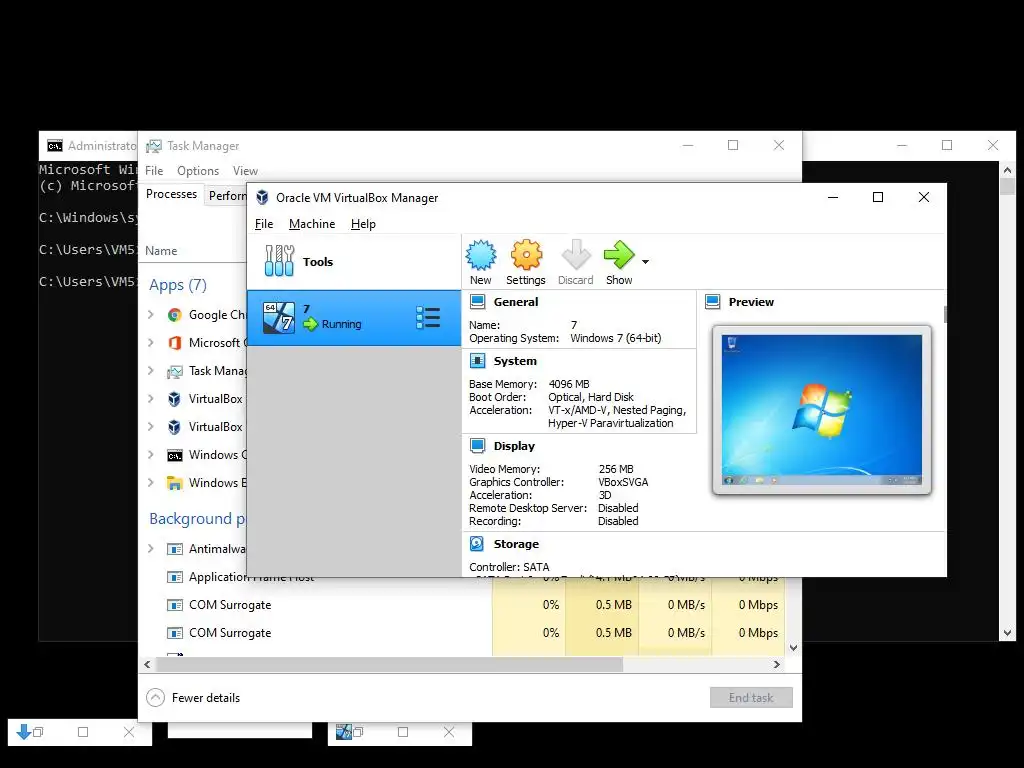The height and width of the screenshot is (768, 1024).
Task: Expand Antimalware background process row
Action: point(151,549)
